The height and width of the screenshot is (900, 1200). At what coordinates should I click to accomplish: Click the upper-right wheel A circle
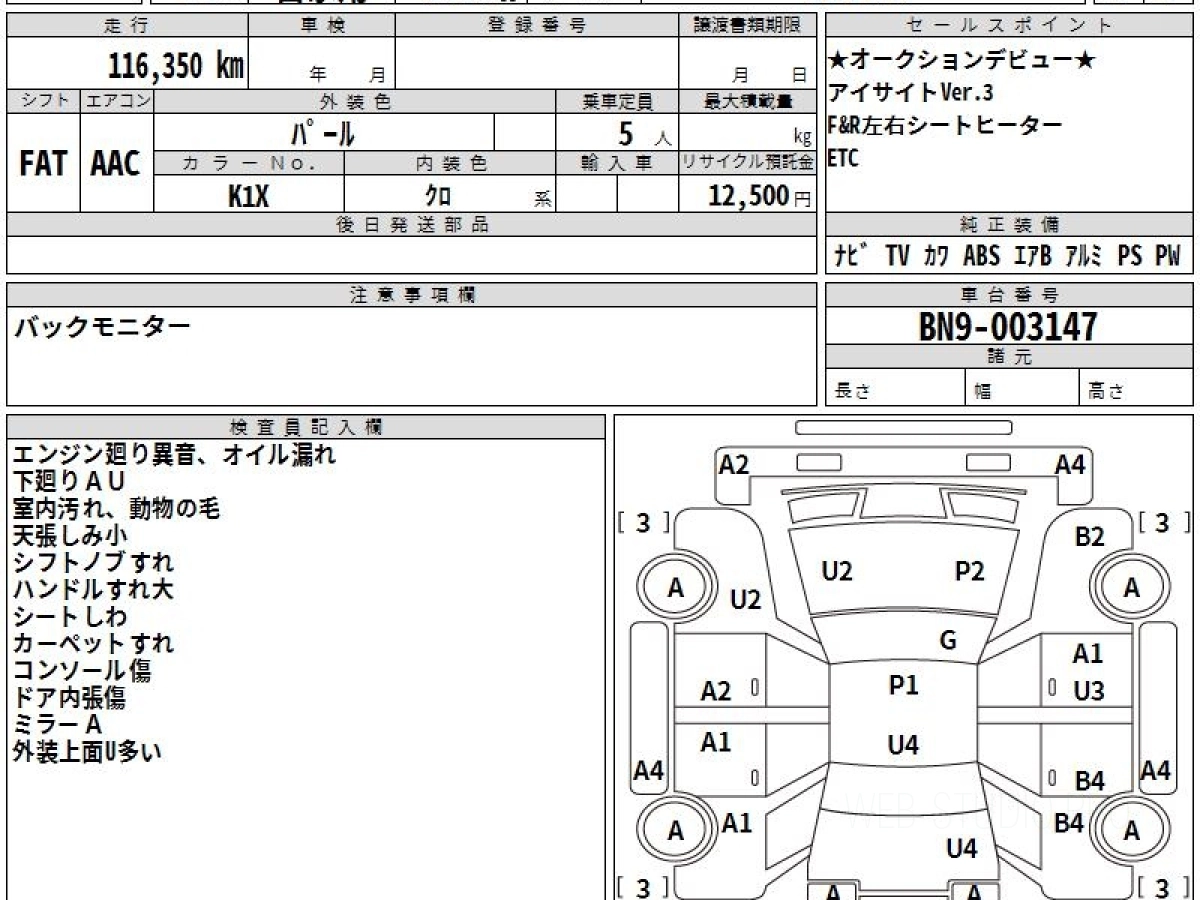[x=1131, y=588]
